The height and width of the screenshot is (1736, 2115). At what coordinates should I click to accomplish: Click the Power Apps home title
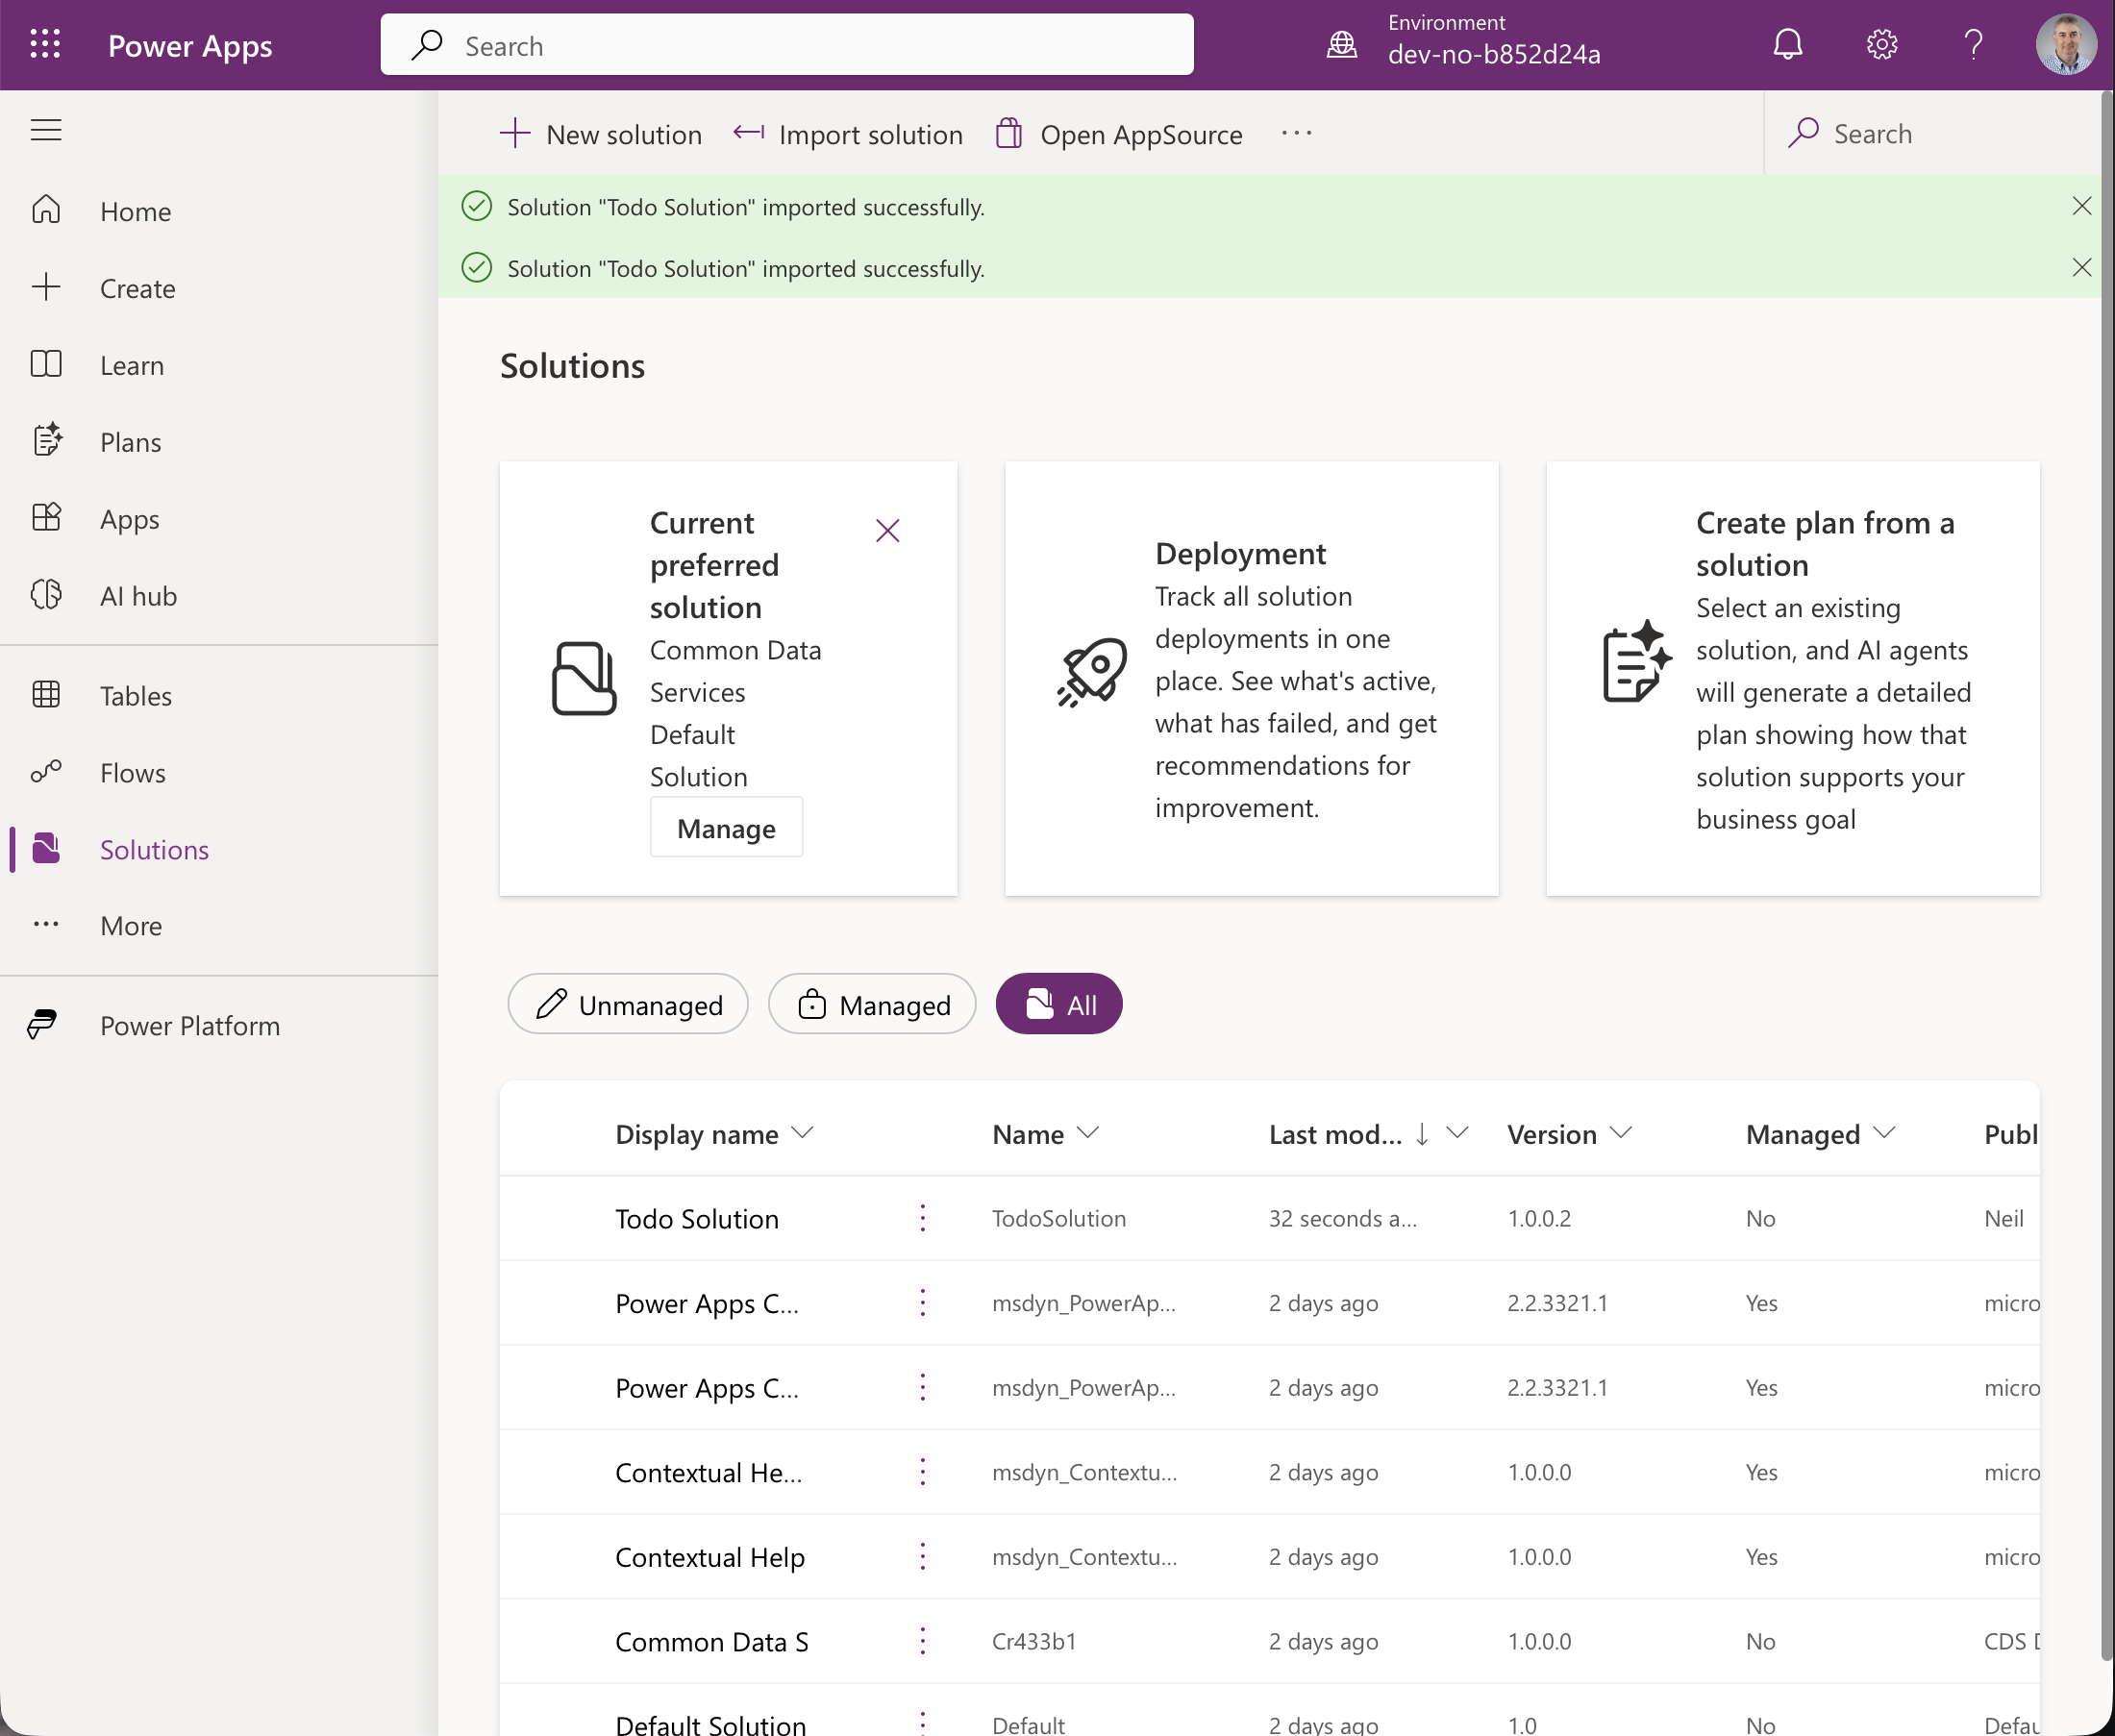[x=190, y=46]
